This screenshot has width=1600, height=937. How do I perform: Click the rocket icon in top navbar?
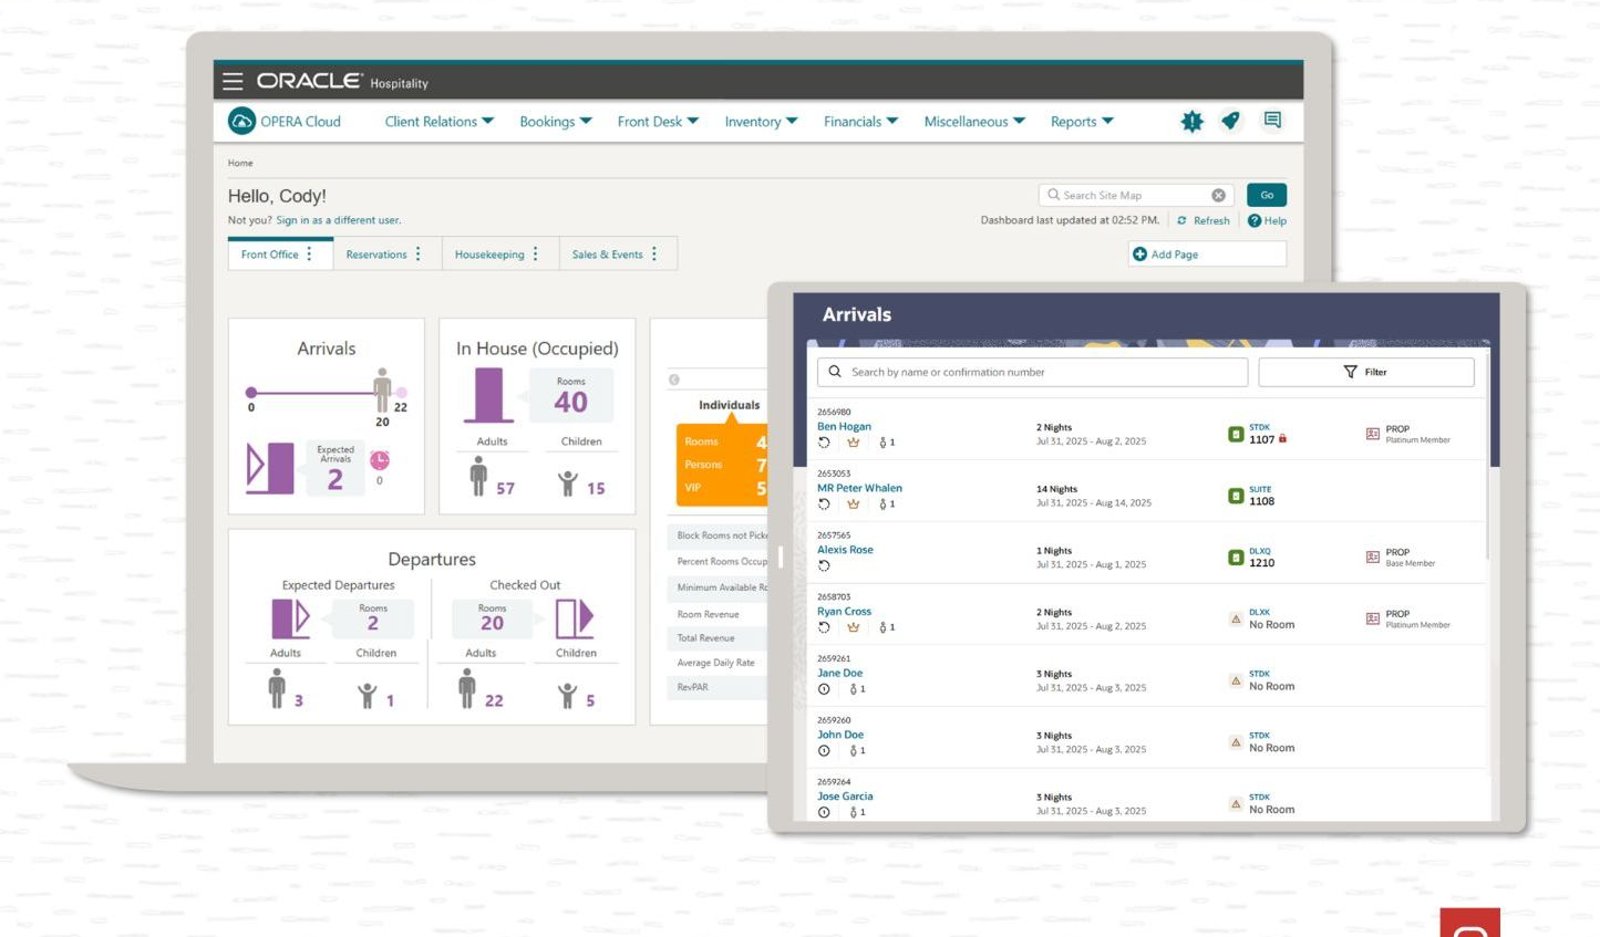point(1231,121)
